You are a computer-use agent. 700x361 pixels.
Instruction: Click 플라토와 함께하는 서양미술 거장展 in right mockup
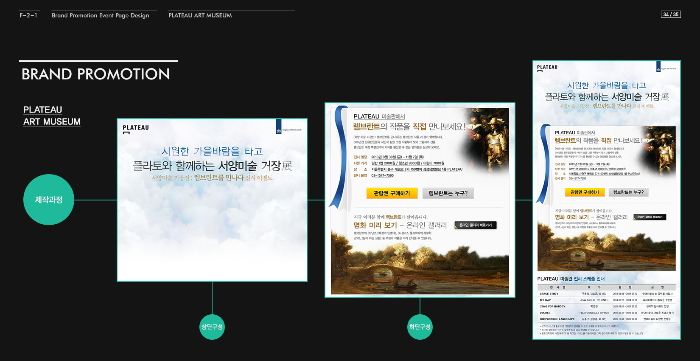[x=607, y=96]
